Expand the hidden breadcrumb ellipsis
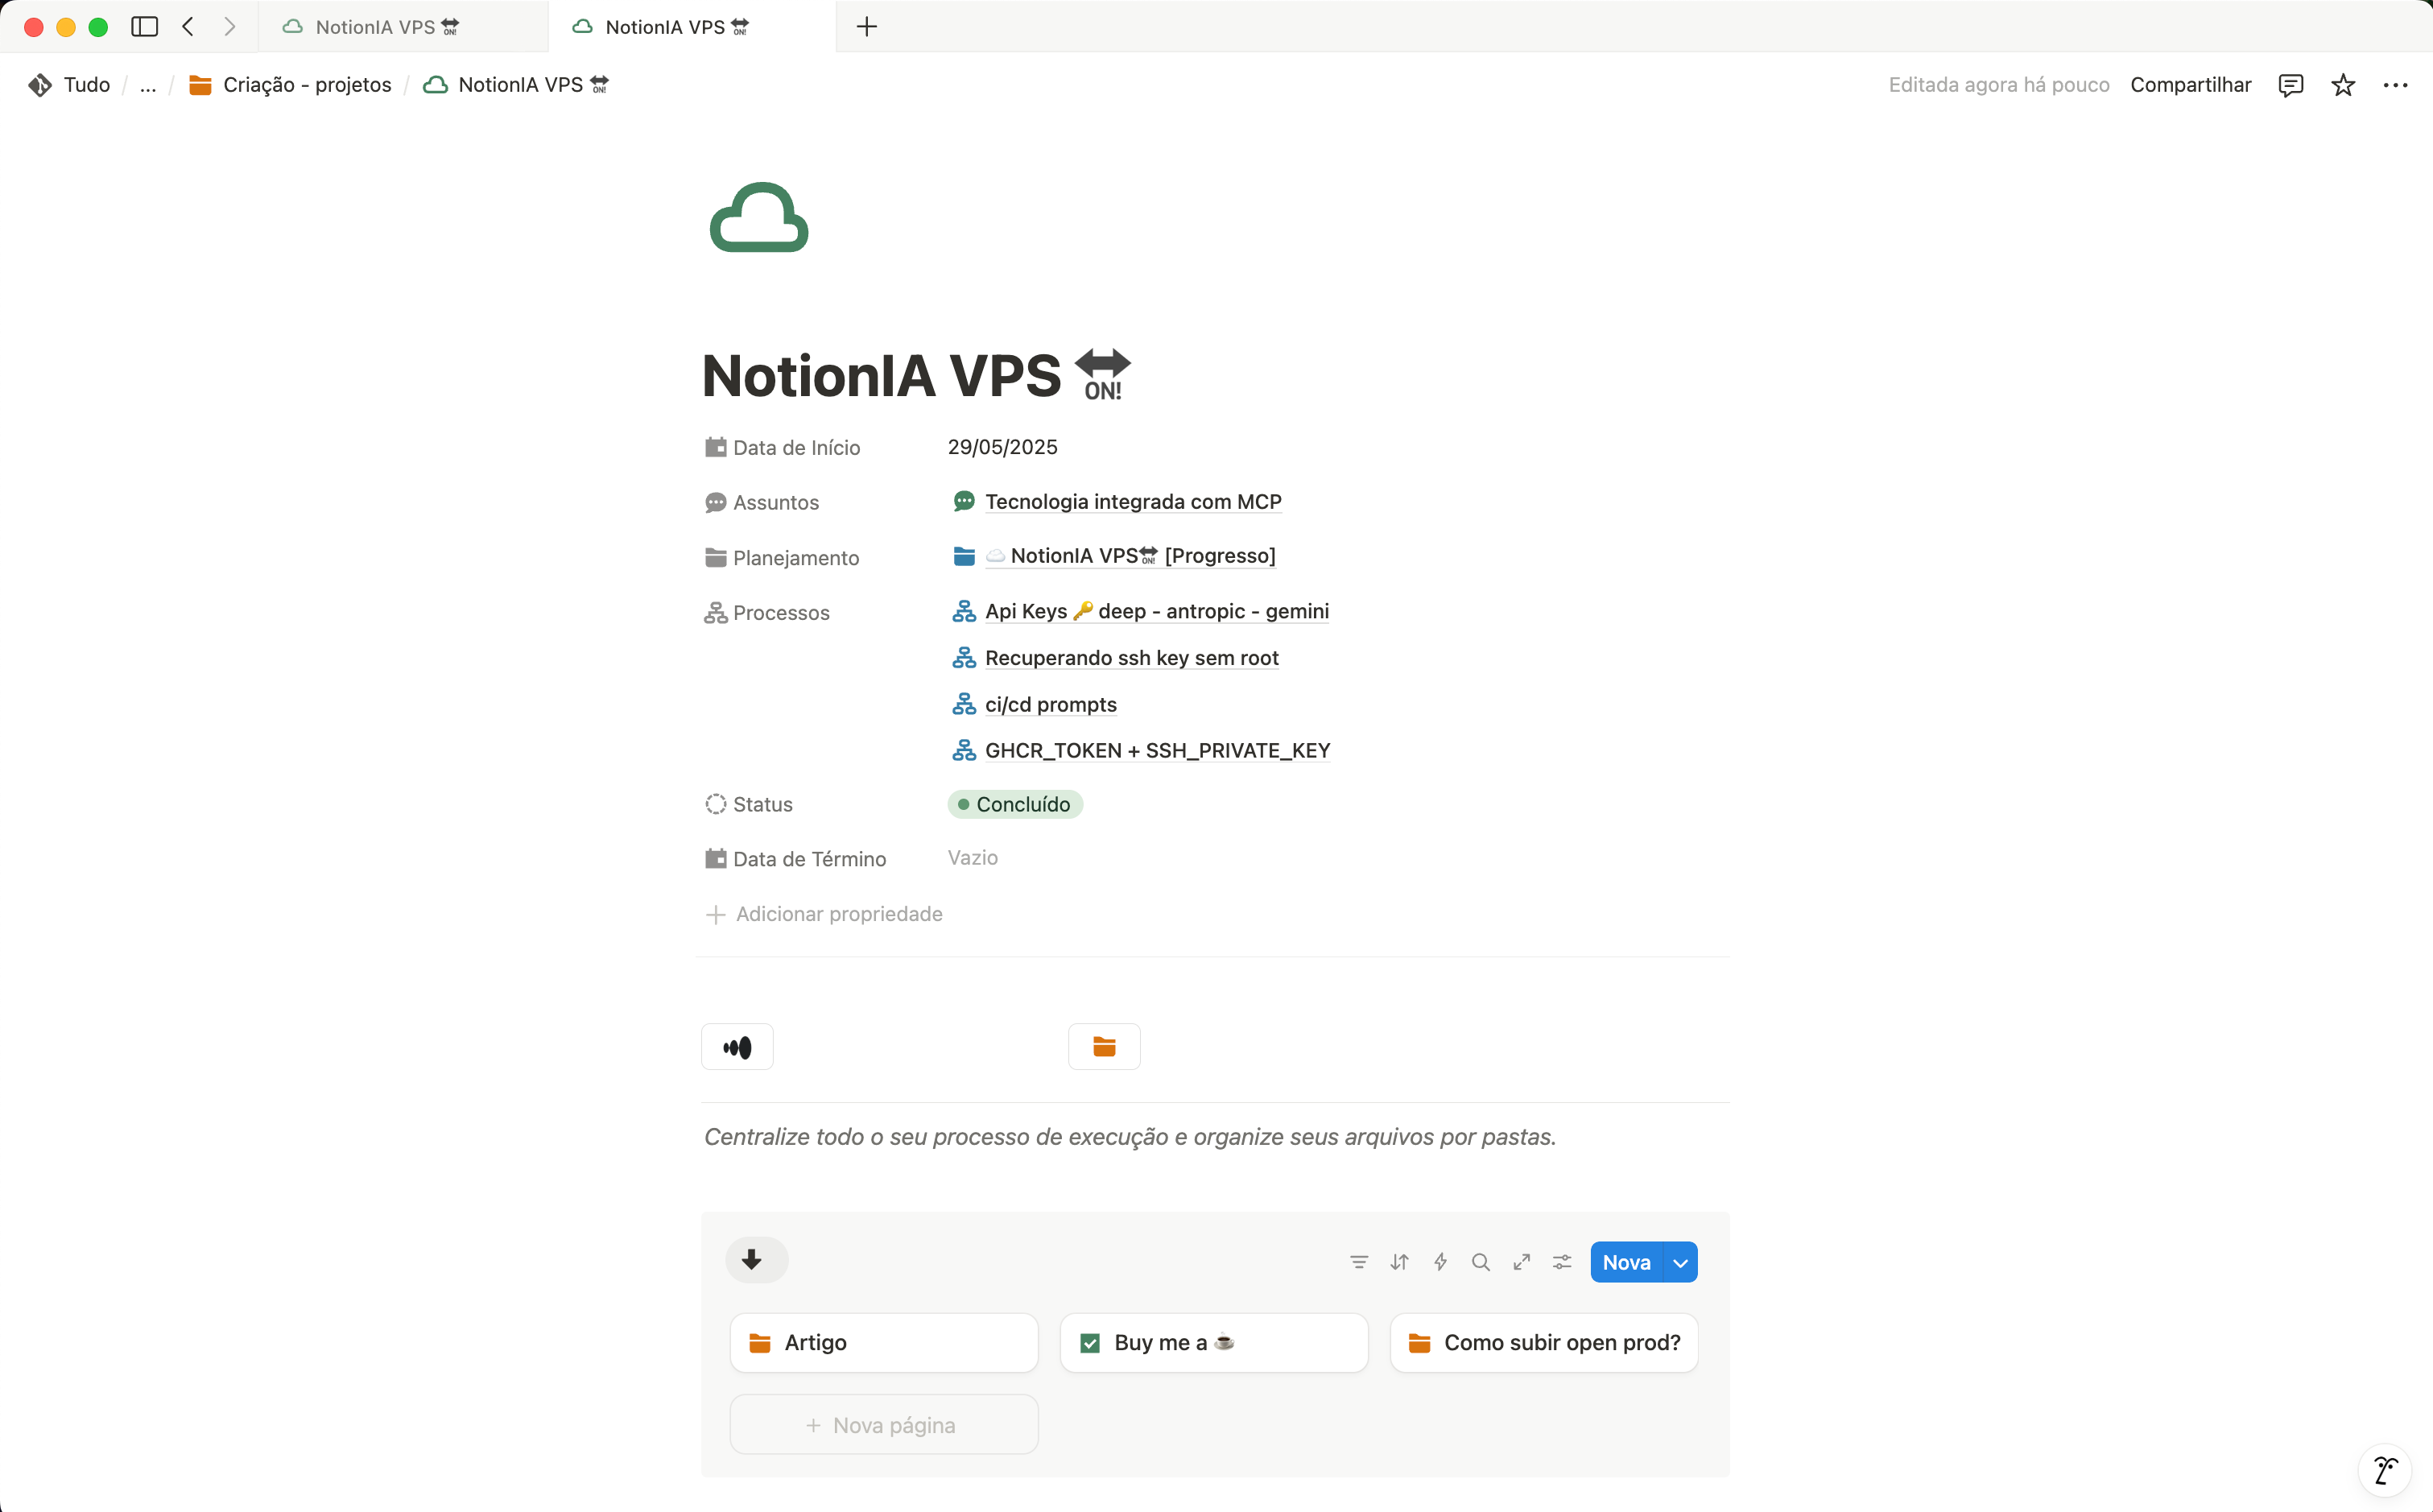This screenshot has height=1512, width=2433. [x=148, y=85]
